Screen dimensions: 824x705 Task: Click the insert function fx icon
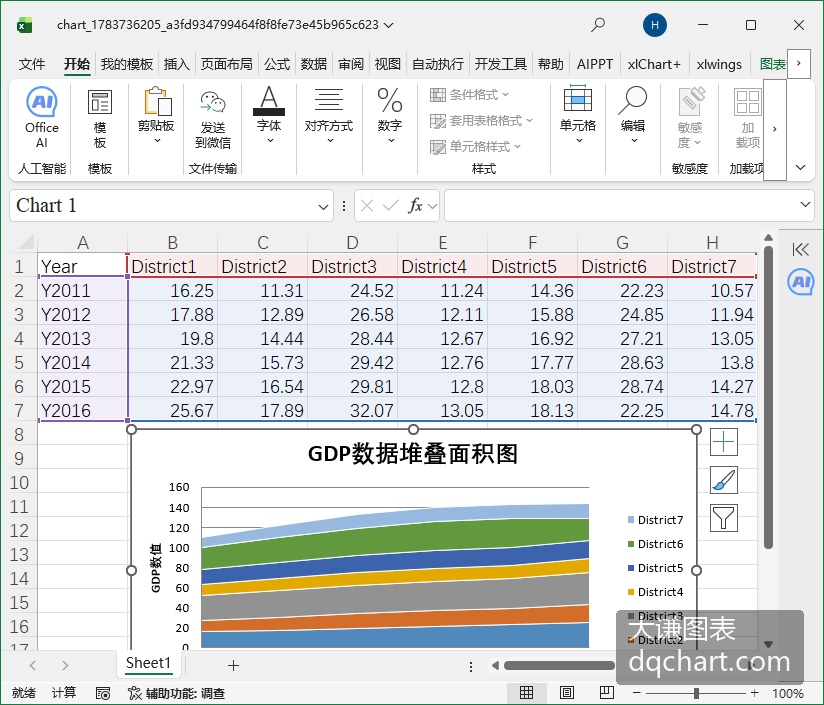415,205
